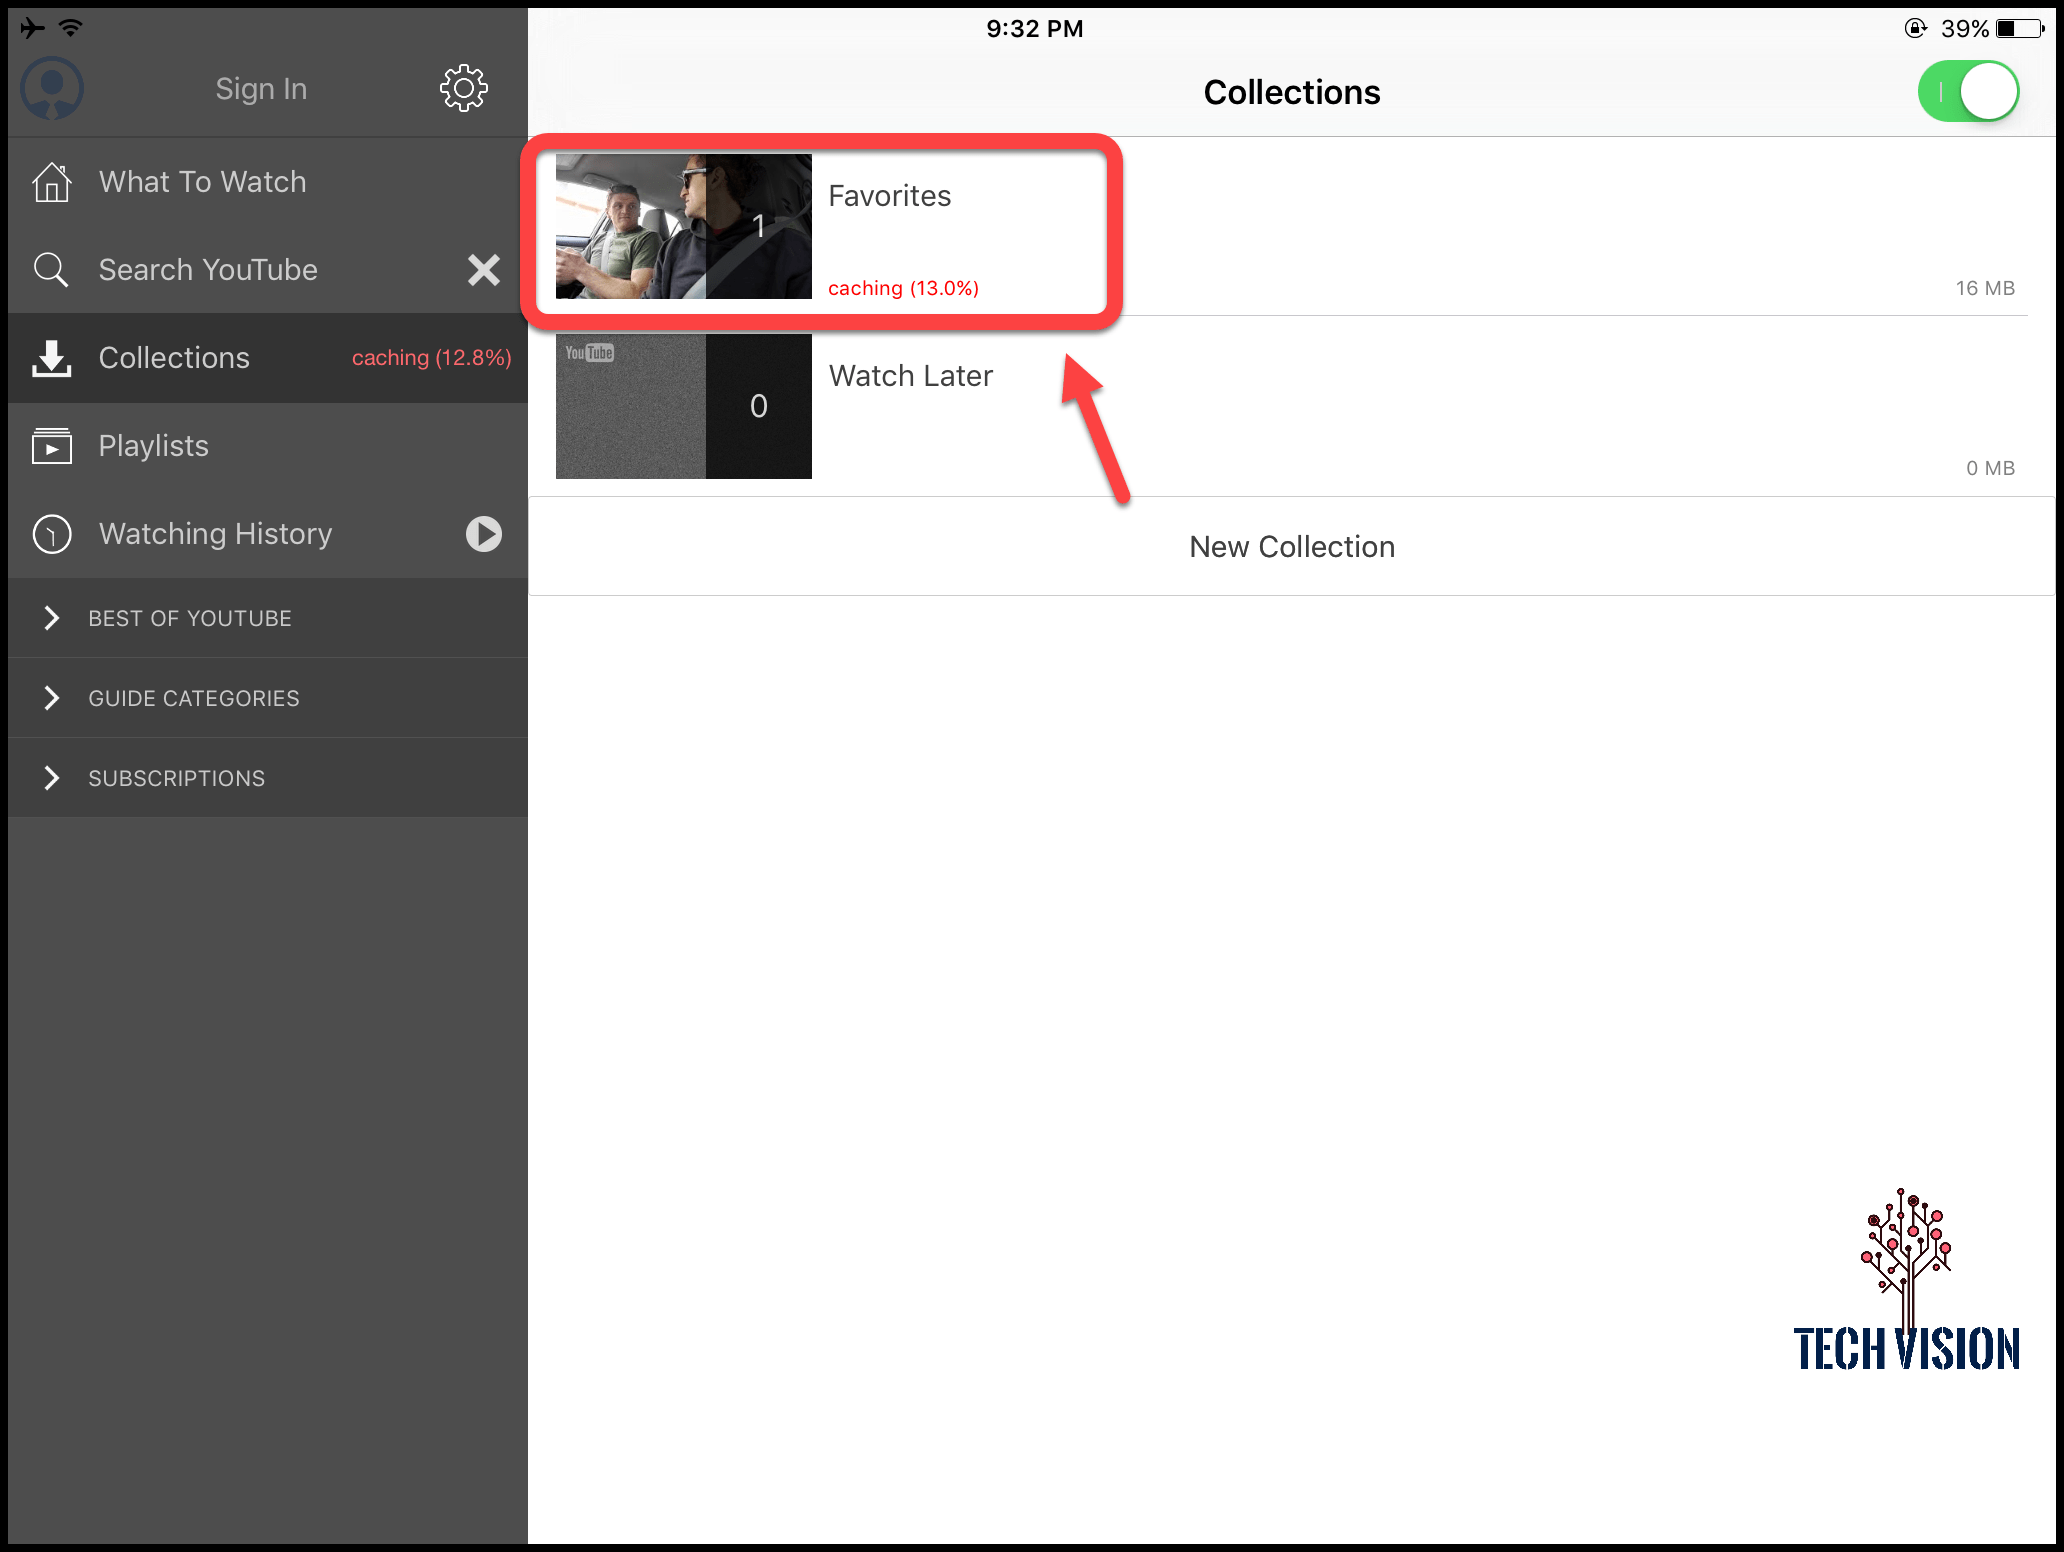This screenshot has width=2064, height=1552.
Task: Open the Favorites collection thumbnail
Action: (683, 226)
